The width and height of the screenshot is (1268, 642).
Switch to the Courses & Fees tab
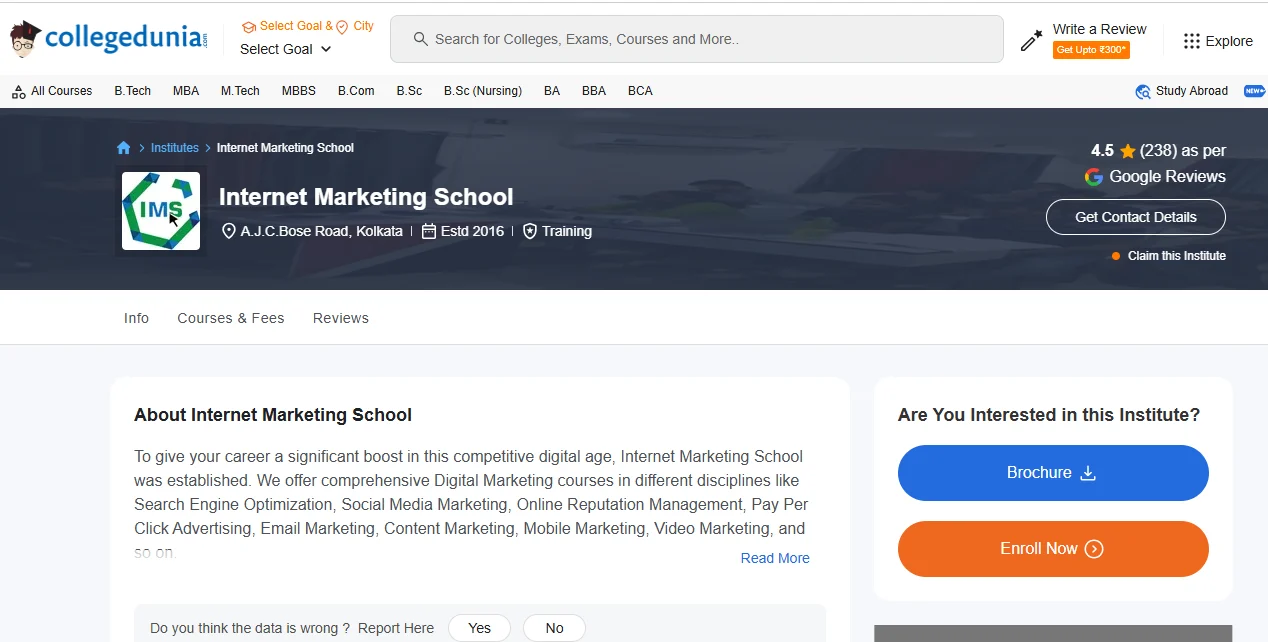pos(230,317)
